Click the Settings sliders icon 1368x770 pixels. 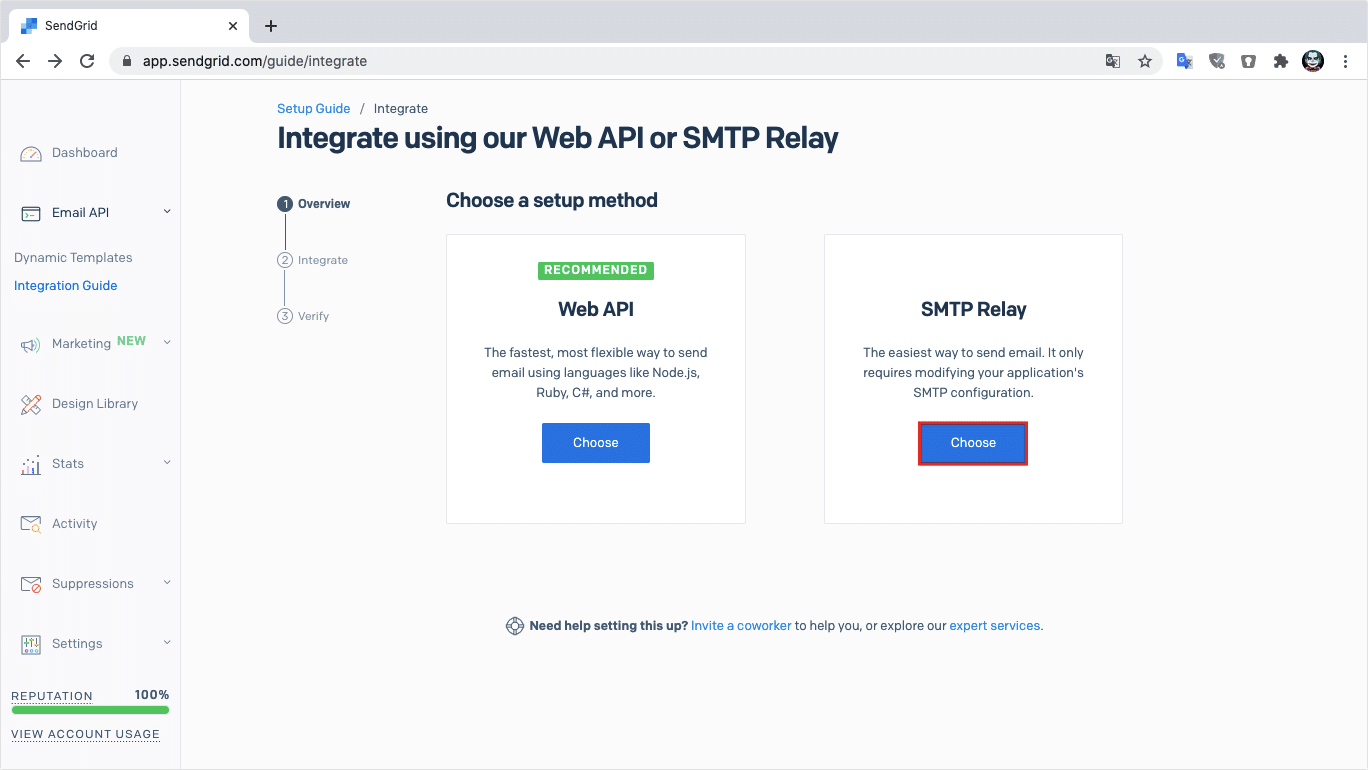tap(31, 644)
